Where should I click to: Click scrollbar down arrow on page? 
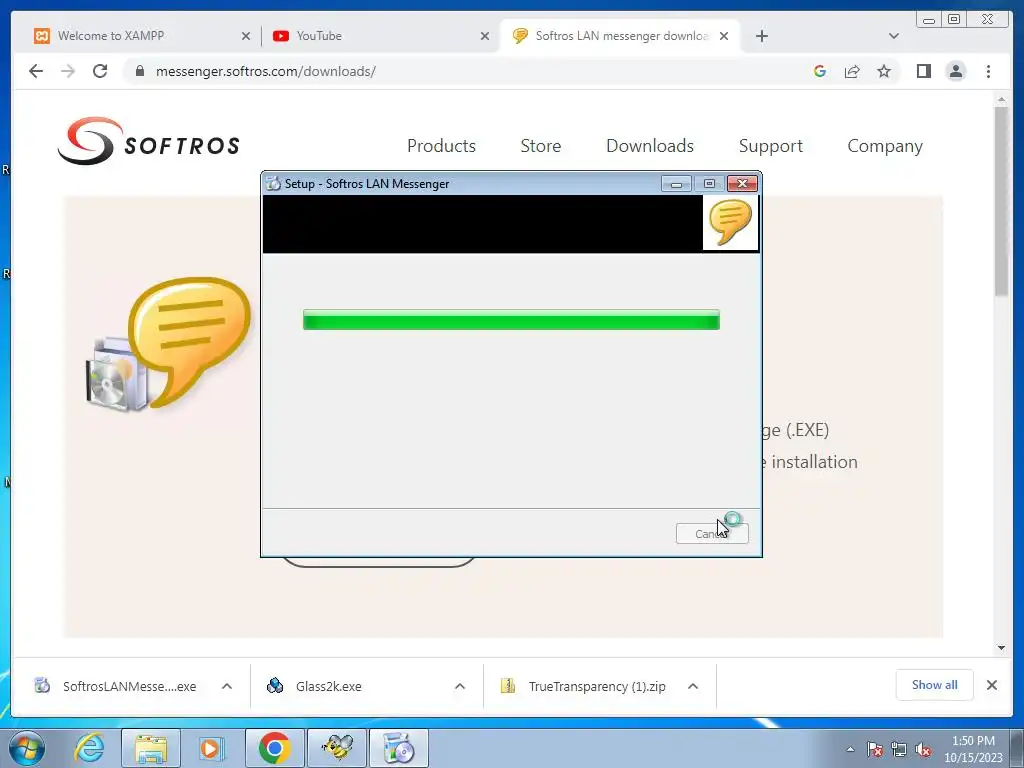click(x=1001, y=648)
